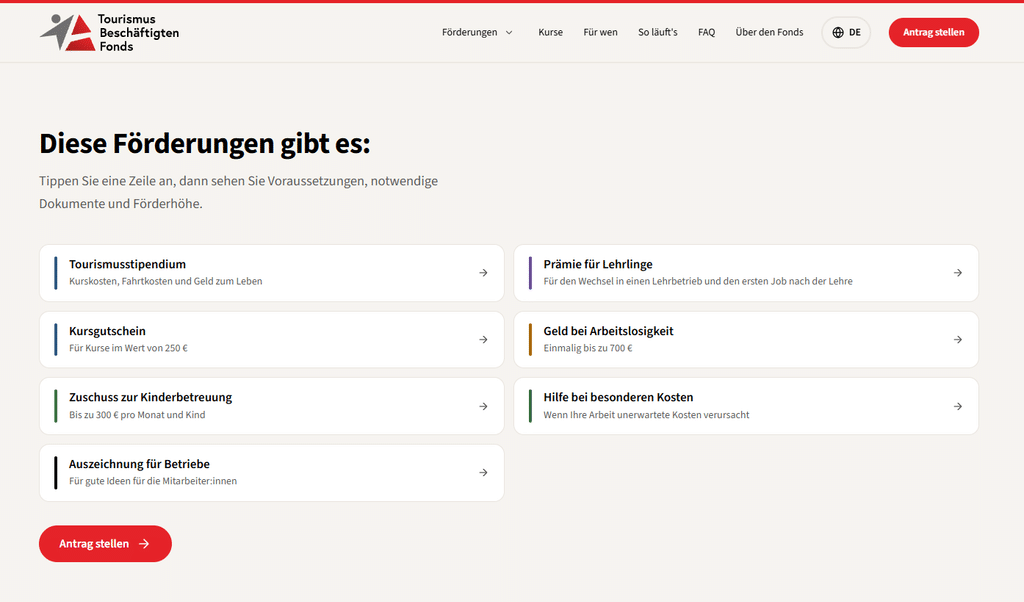The image size is (1024, 602).
Task: Click the text 'Wenn Ihre Arbeit unerwartete Kosten verursacht'
Action: tap(647, 415)
